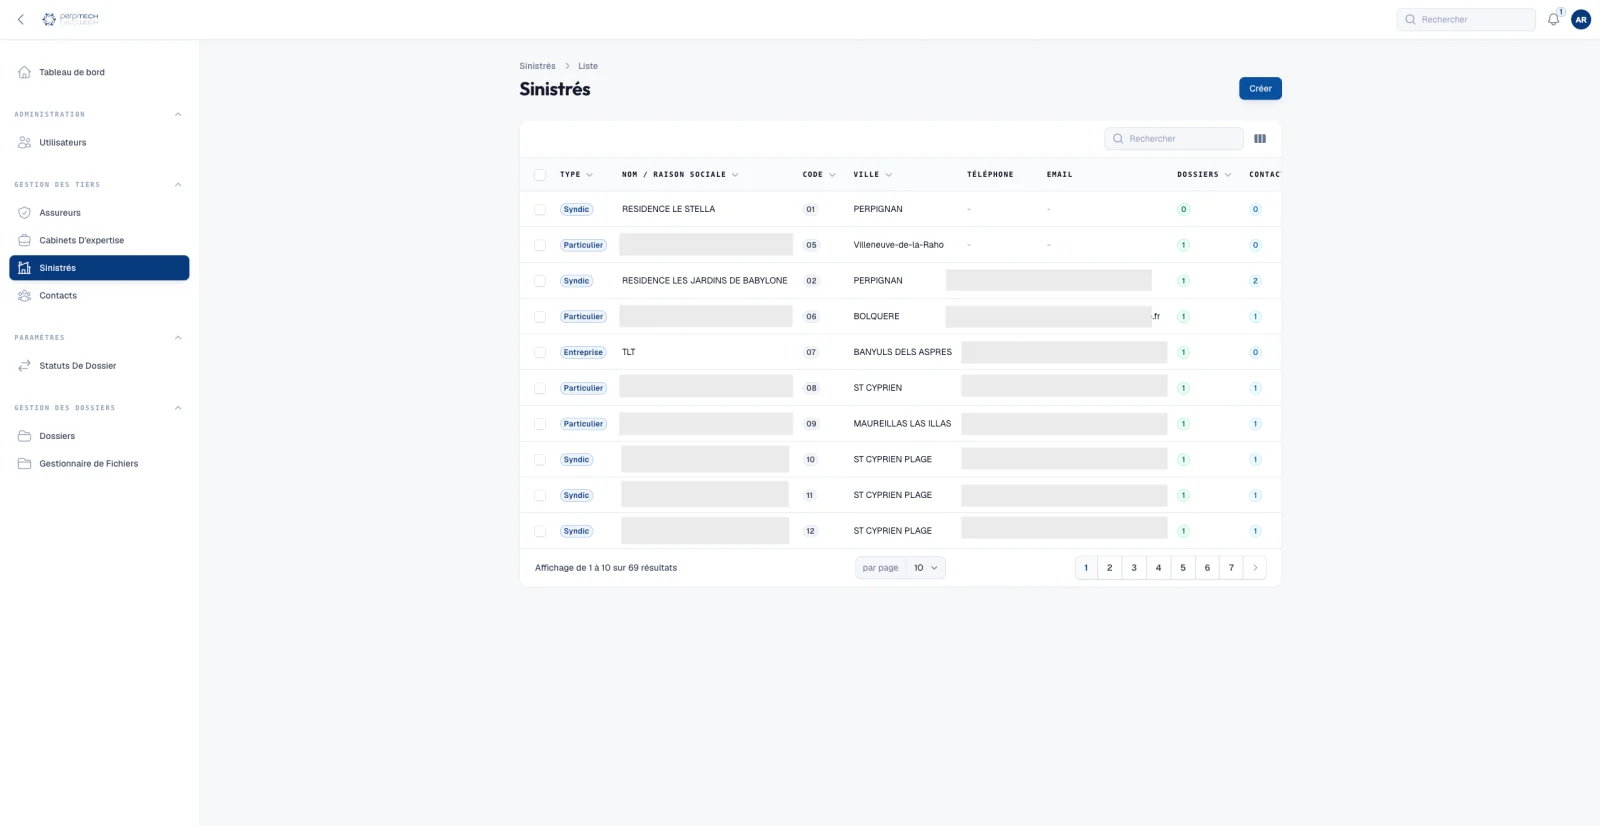
Task: Click the Utilisateurs people icon
Action: click(x=25, y=142)
